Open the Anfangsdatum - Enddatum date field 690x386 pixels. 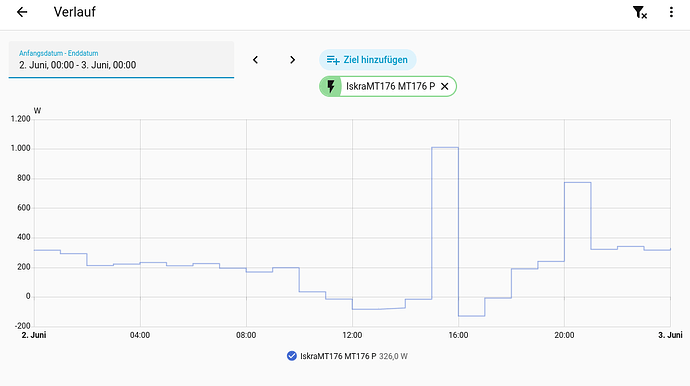point(121,60)
